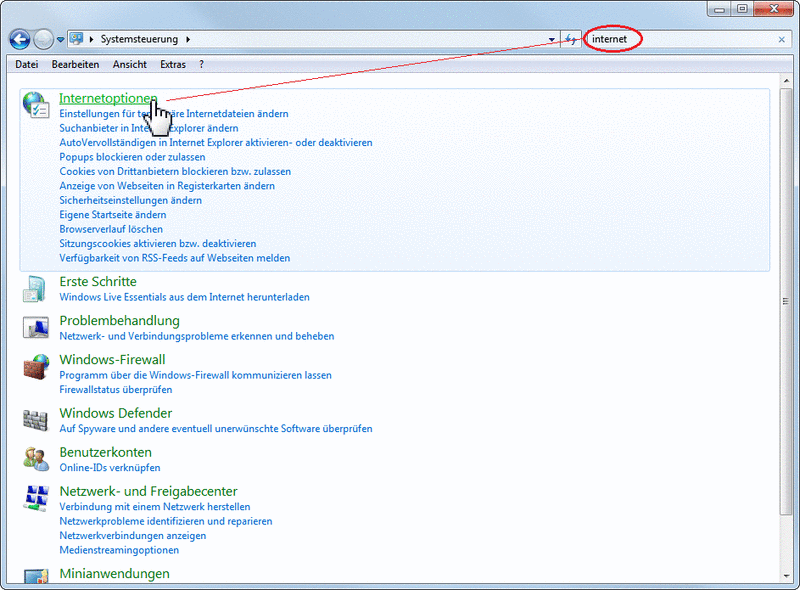800x590 pixels.
Task: Click Cookies von Drittanbietern blockieren link
Action: coord(175,171)
